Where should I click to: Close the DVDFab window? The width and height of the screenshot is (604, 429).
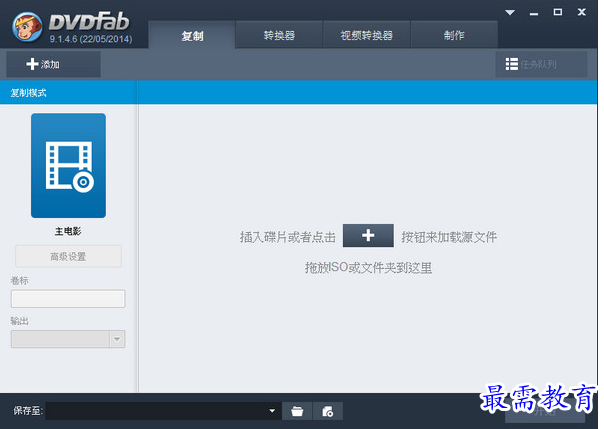(582, 12)
